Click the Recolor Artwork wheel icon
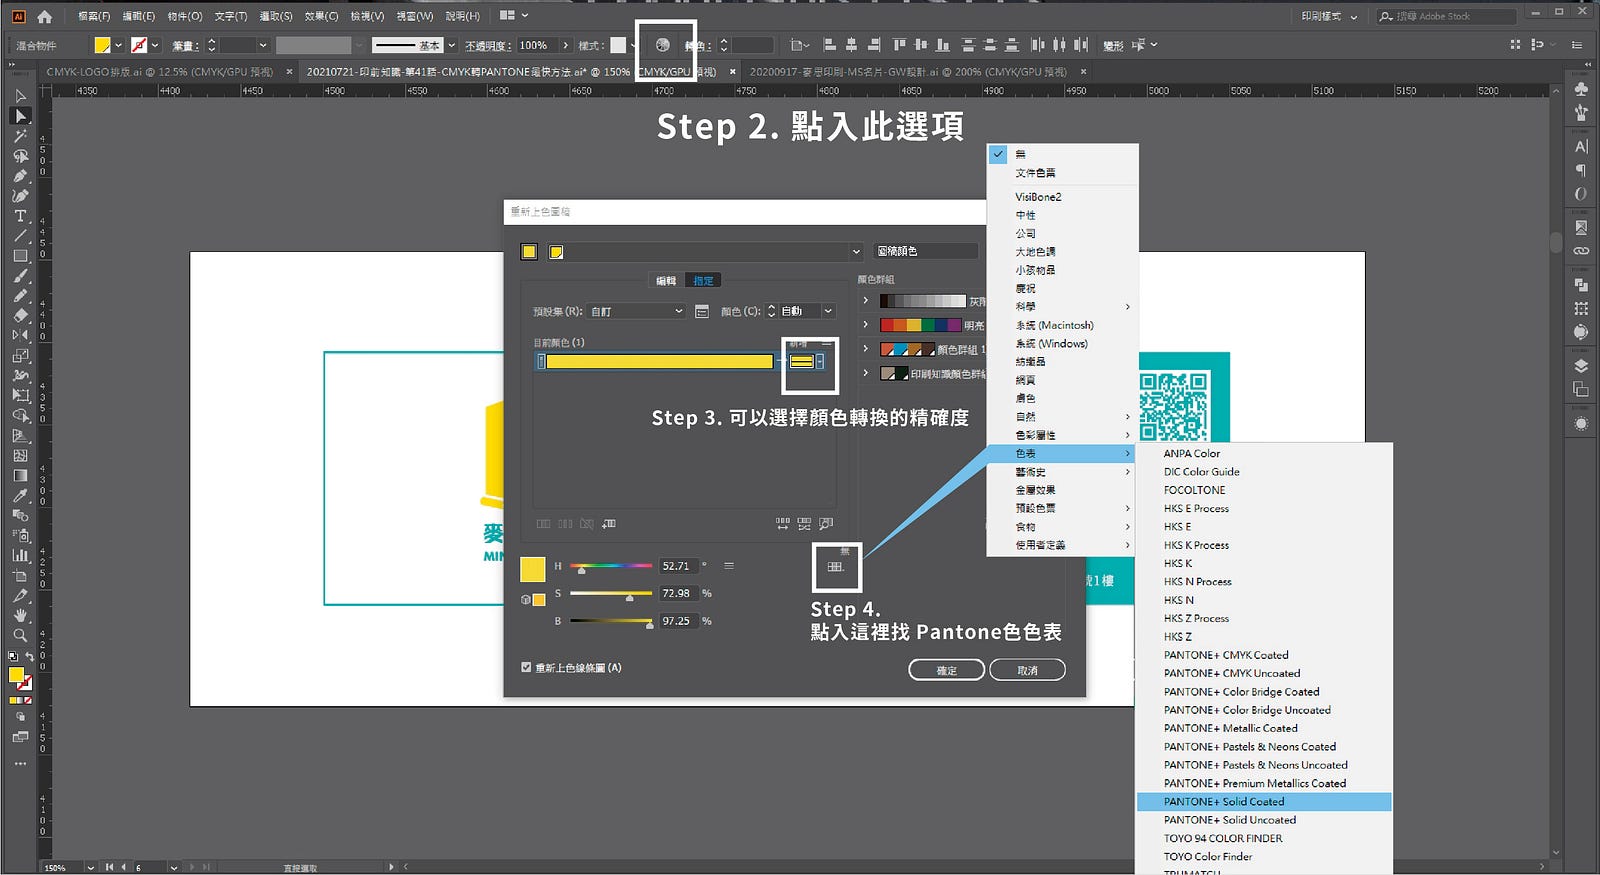1600x875 pixels. click(662, 45)
